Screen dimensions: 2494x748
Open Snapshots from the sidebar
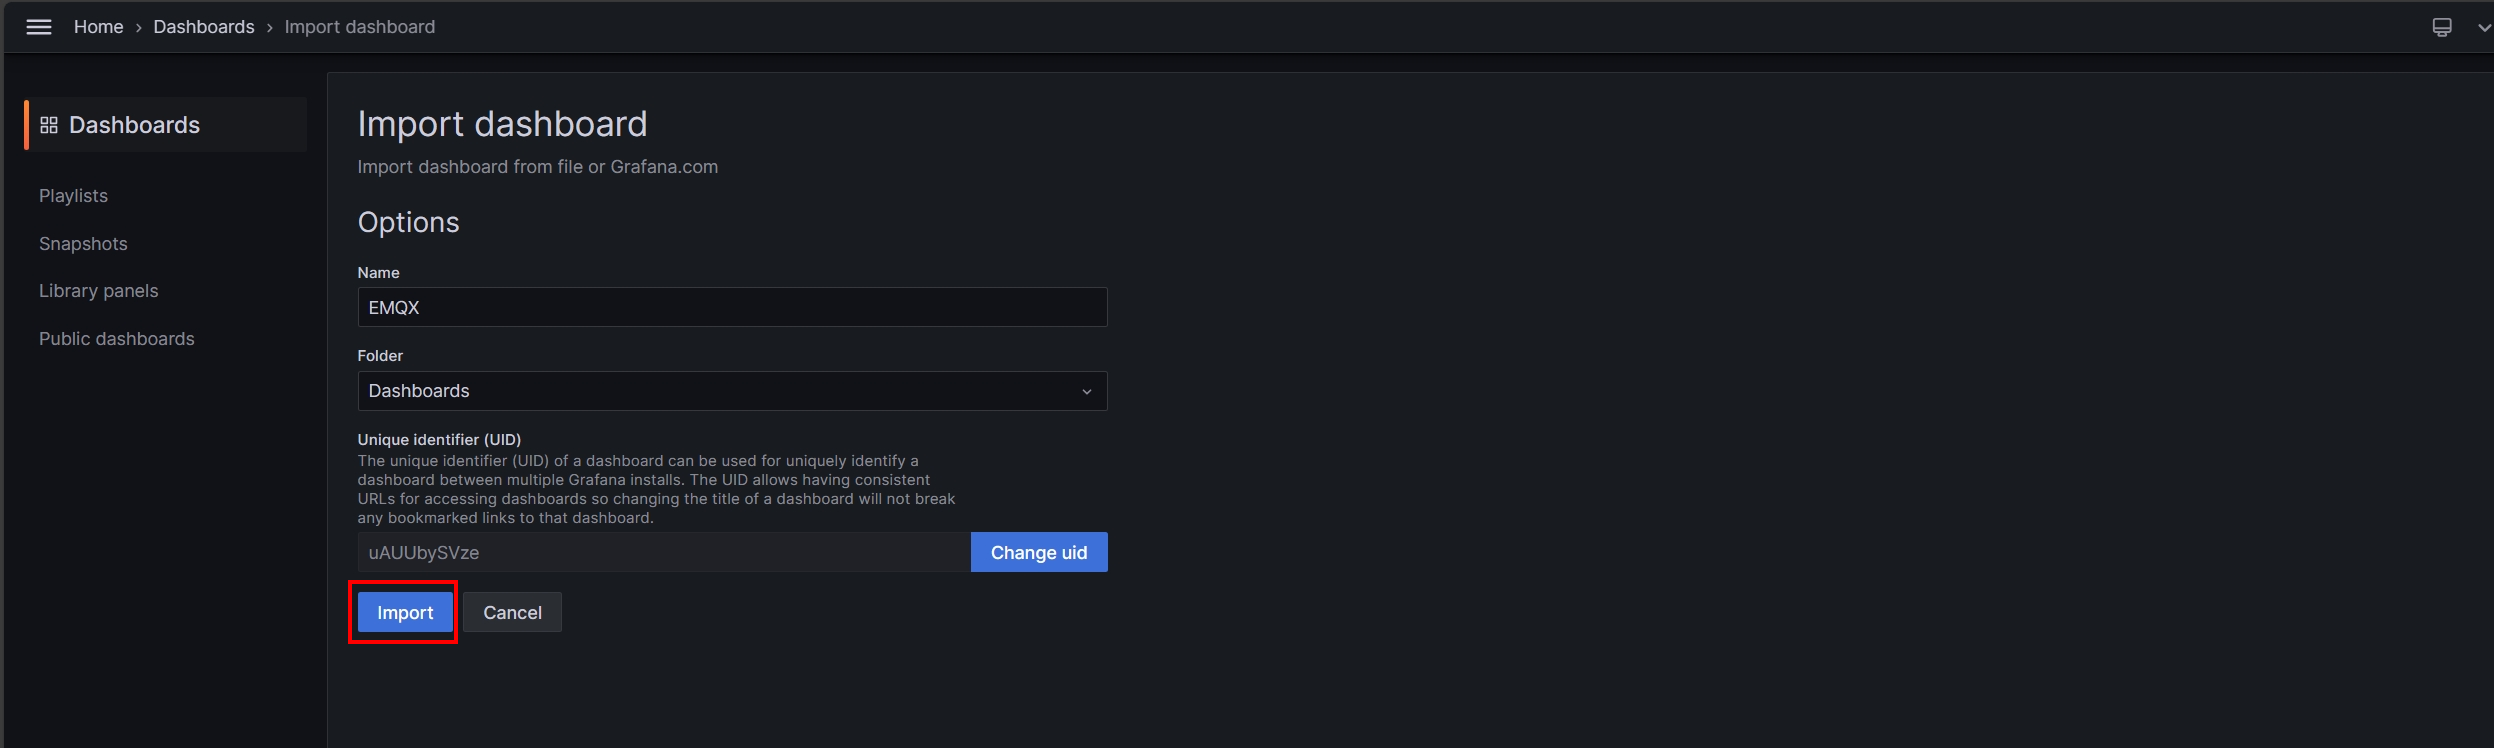83,244
